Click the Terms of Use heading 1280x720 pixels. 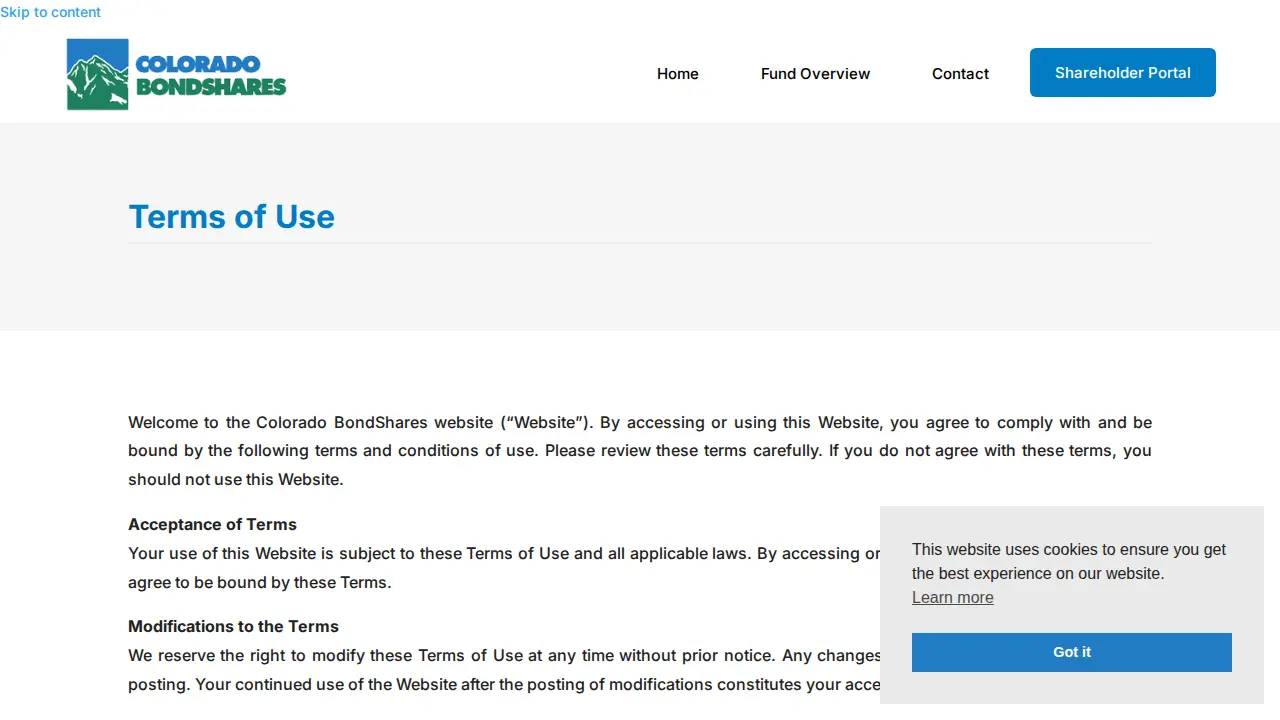click(x=232, y=217)
